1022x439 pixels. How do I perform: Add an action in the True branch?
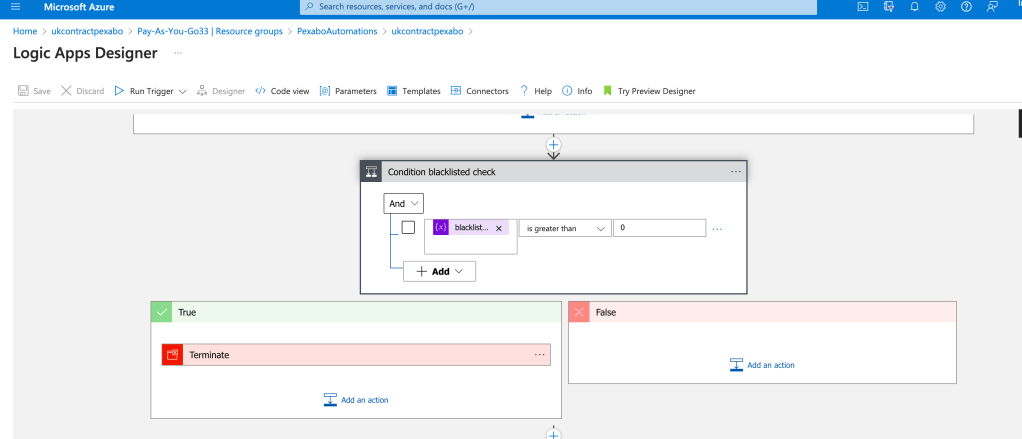(357, 400)
